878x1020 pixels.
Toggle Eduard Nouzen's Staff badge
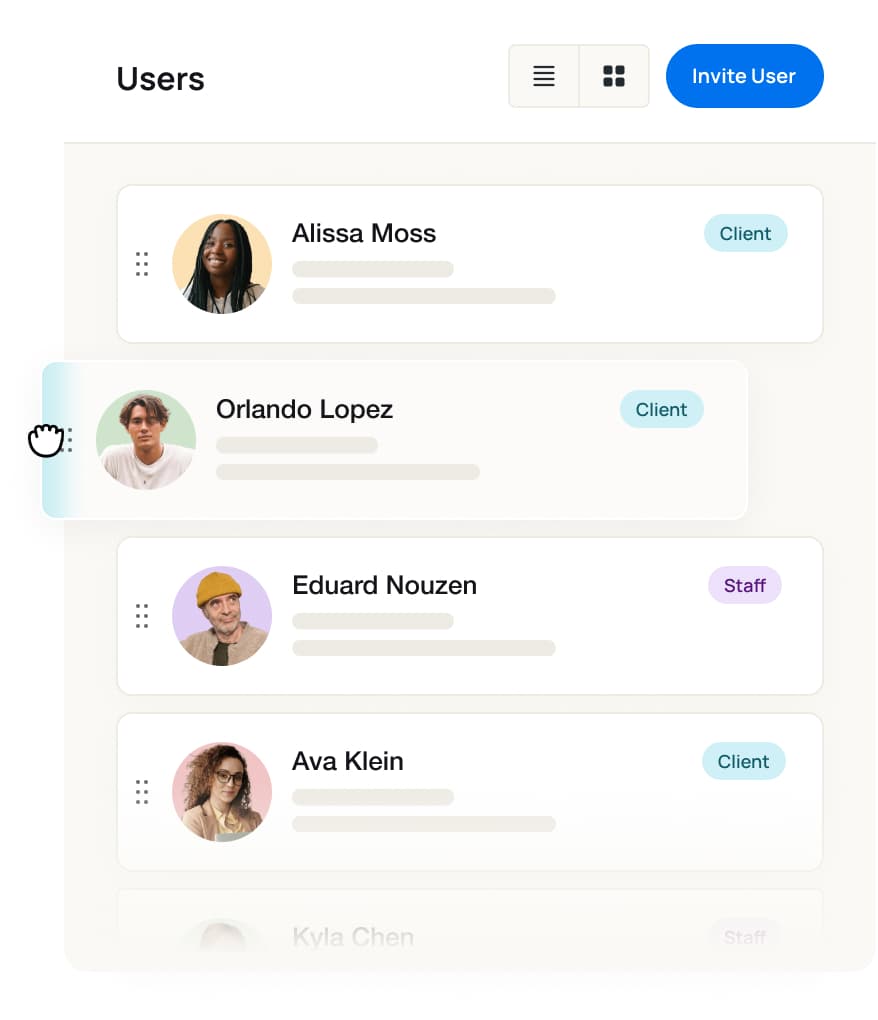(744, 585)
